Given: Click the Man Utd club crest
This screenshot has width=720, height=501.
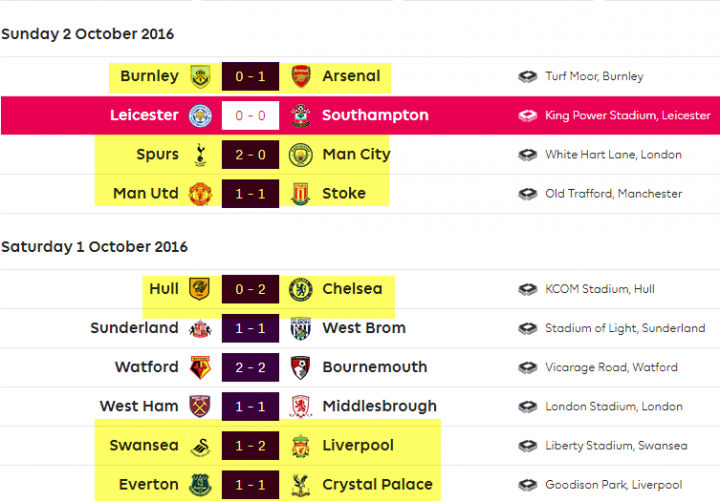Looking at the screenshot, I should point(200,194).
